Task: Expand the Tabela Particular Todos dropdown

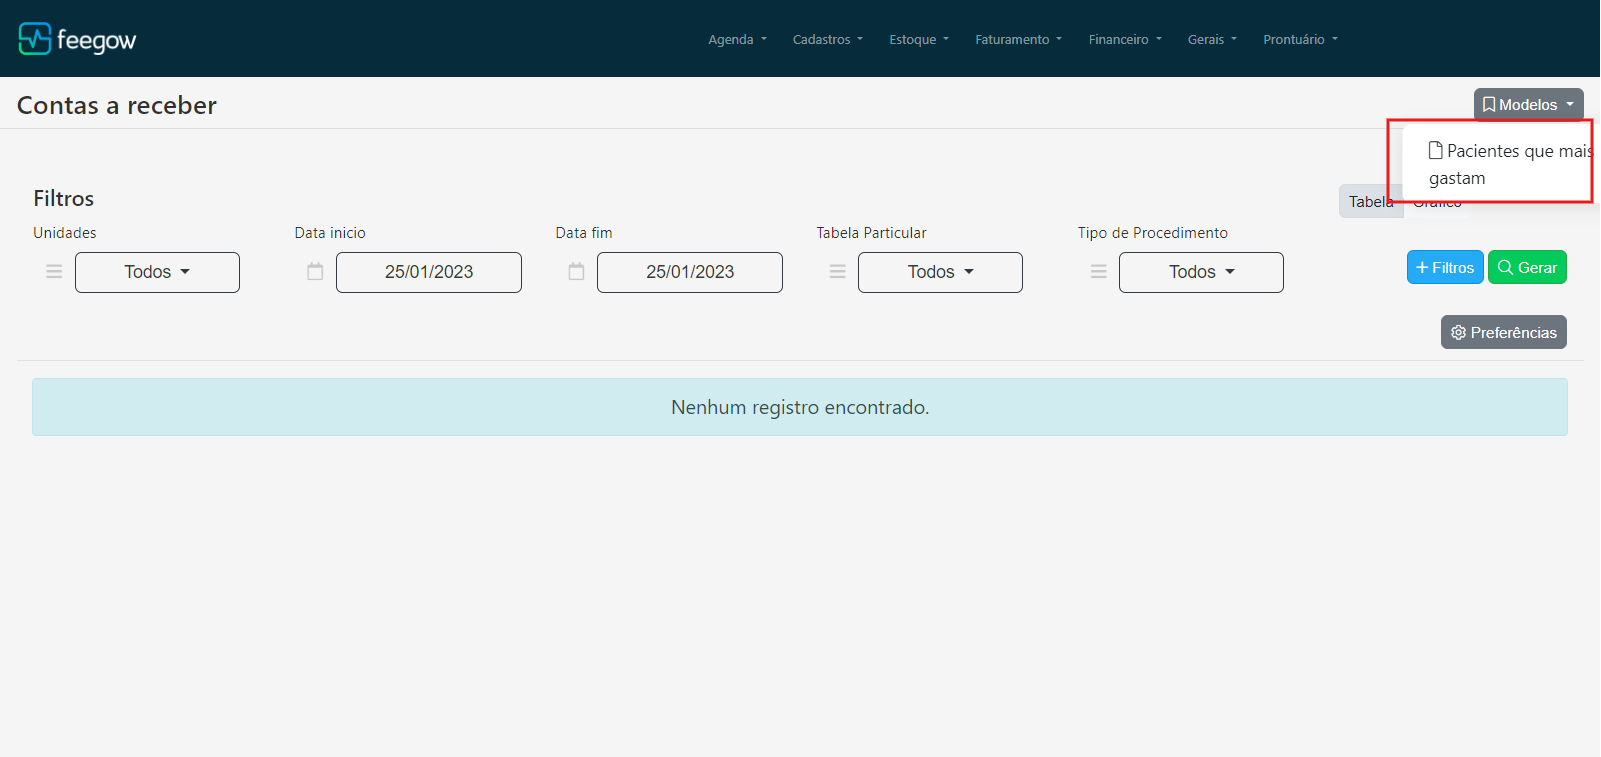Action: tap(940, 272)
